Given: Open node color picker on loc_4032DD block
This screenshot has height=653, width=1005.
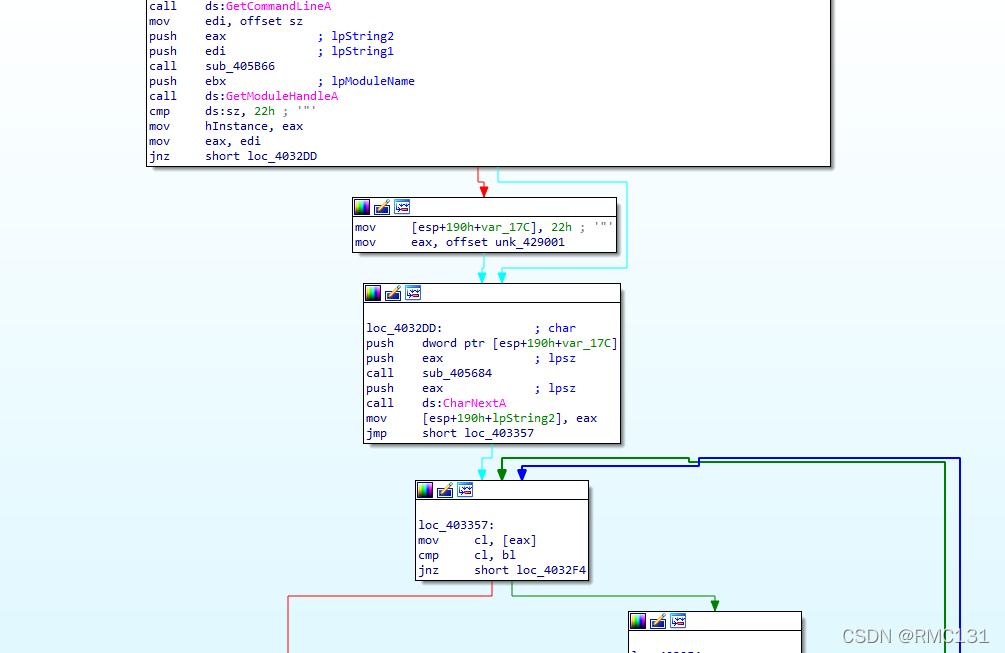Looking at the screenshot, I should (x=373, y=293).
